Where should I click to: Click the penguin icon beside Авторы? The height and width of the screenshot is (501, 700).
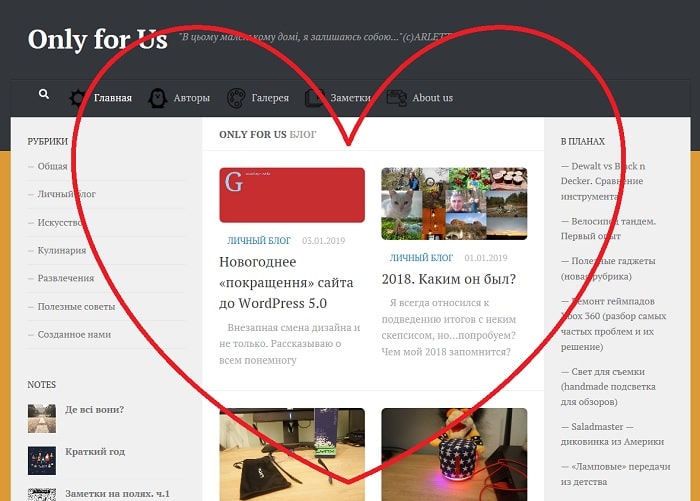coord(157,98)
